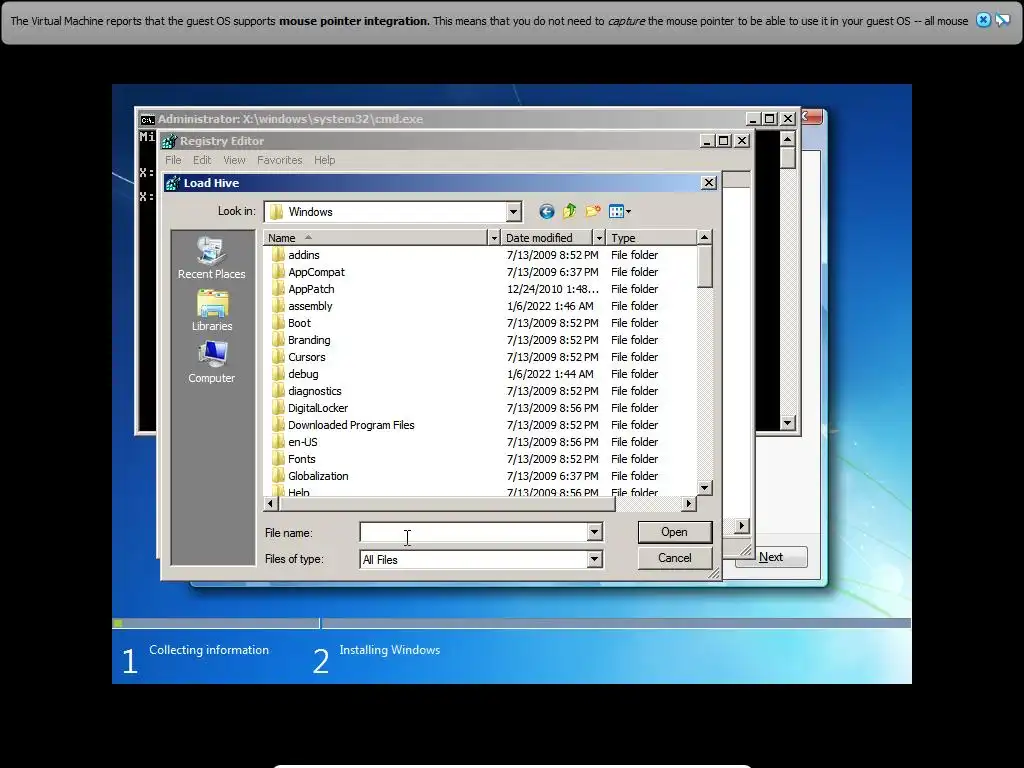Viewport: 1024px width, 768px height.
Task: Open the Date modified column filter arrow
Action: coord(599,238)
